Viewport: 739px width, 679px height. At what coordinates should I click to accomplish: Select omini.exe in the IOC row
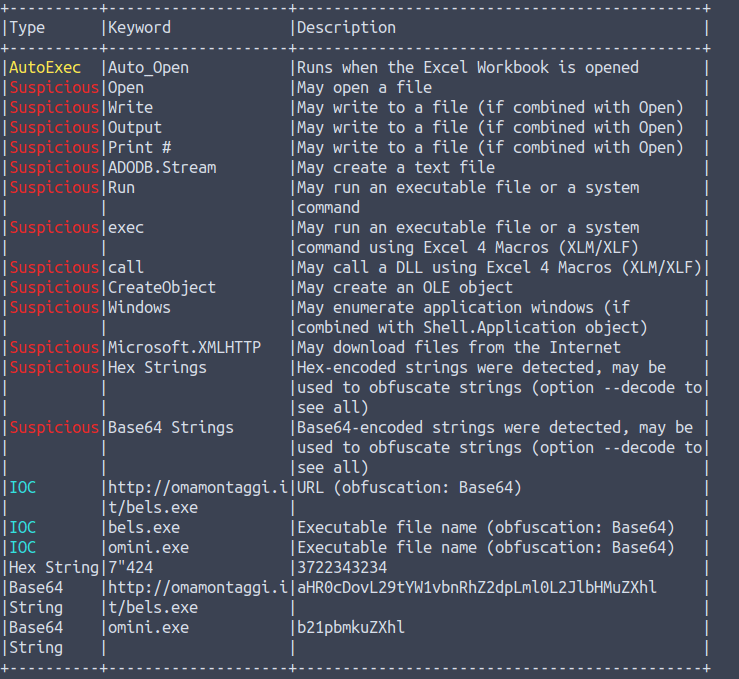click(148, 548)
